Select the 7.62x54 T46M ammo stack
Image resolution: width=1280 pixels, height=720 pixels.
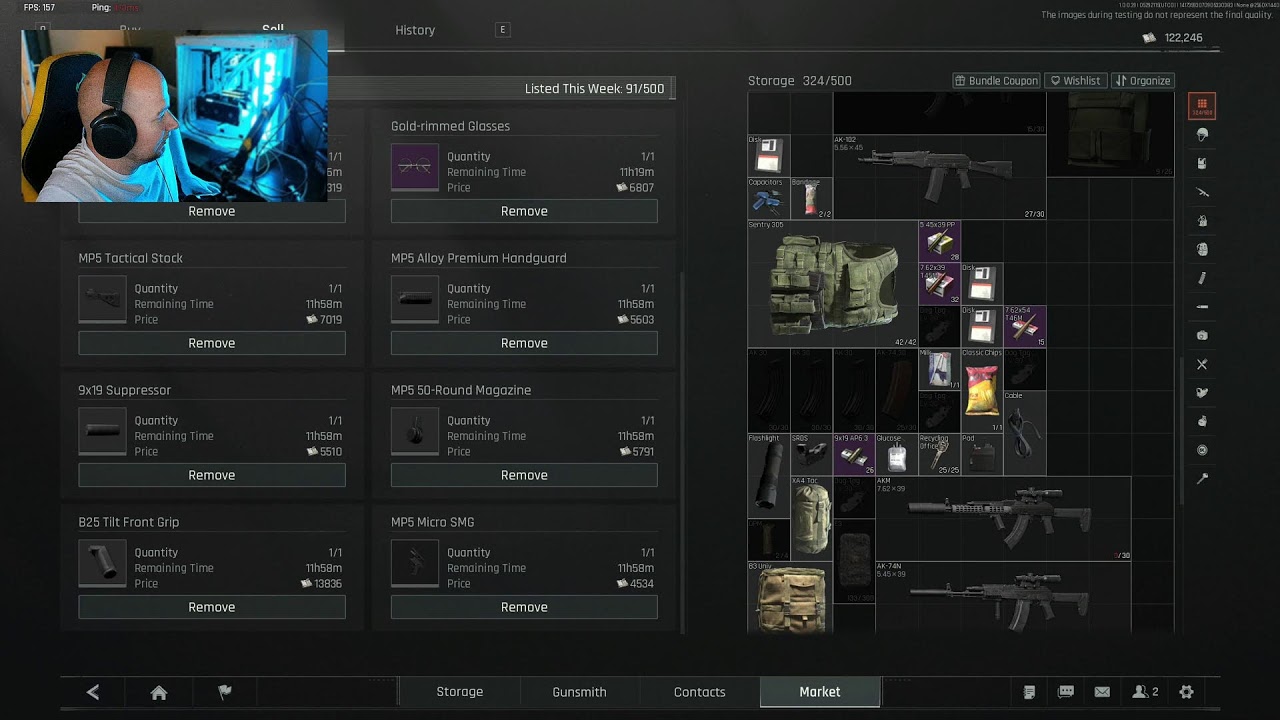[1025, 326]
